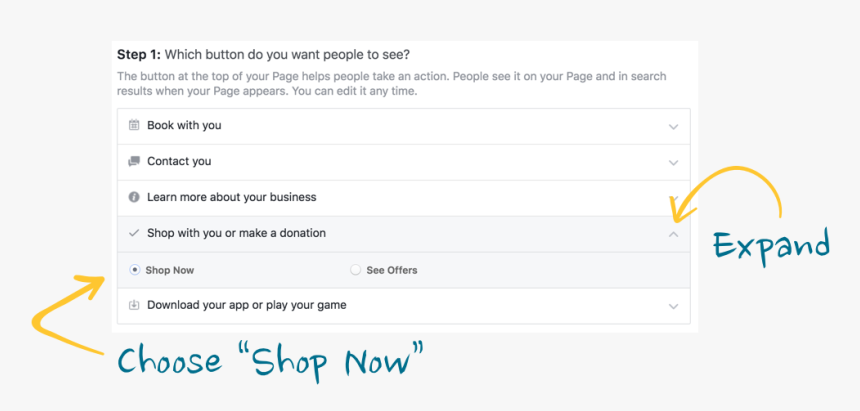Expand the Learn more about your business chevron

pyautogui.click(x=675, y=198)
